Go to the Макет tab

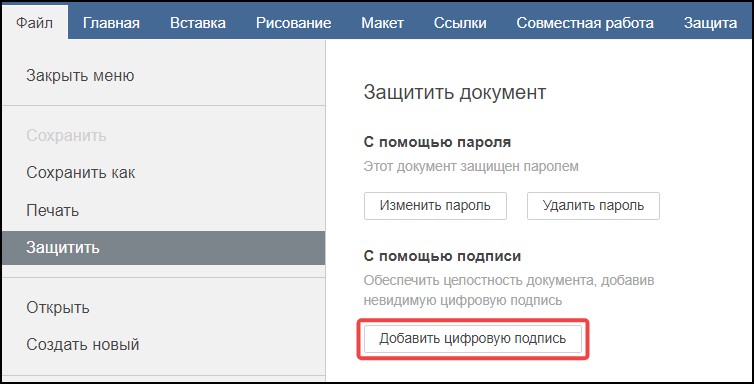[x=382, y=23]
